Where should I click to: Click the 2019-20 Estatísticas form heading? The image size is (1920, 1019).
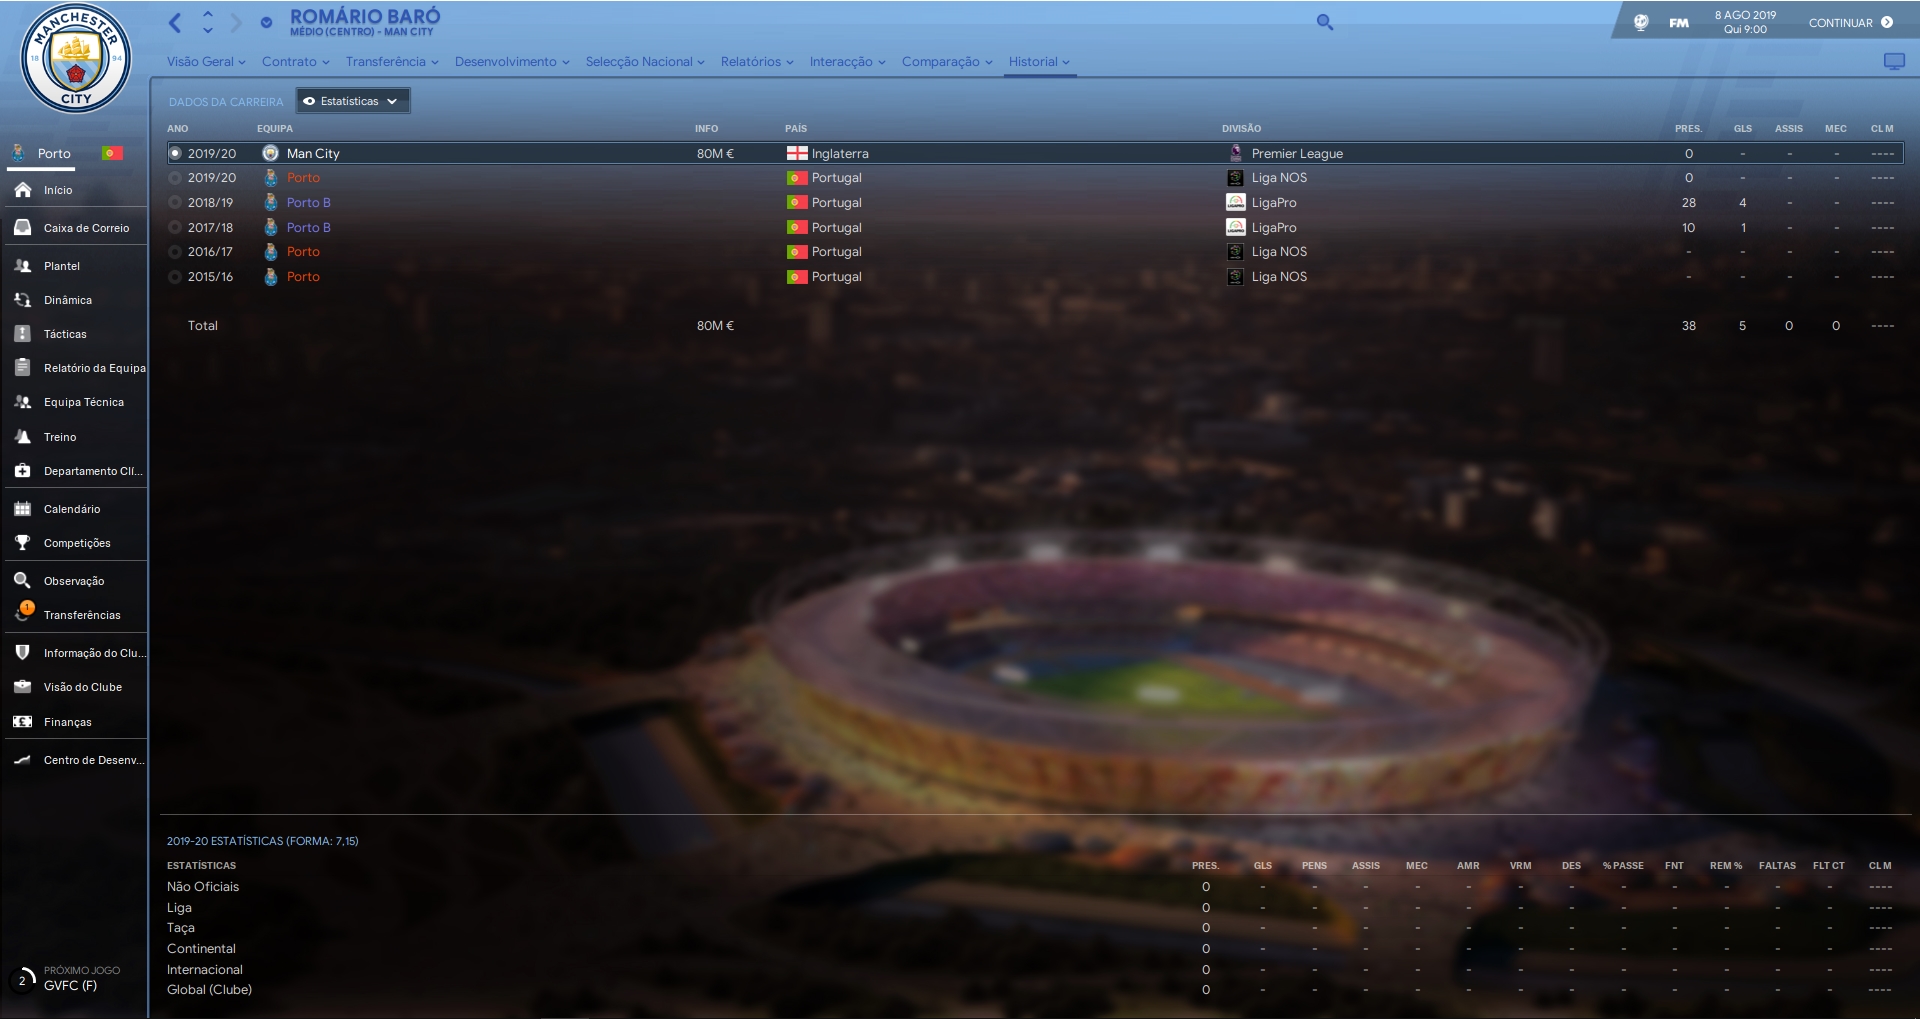[263, 841]
